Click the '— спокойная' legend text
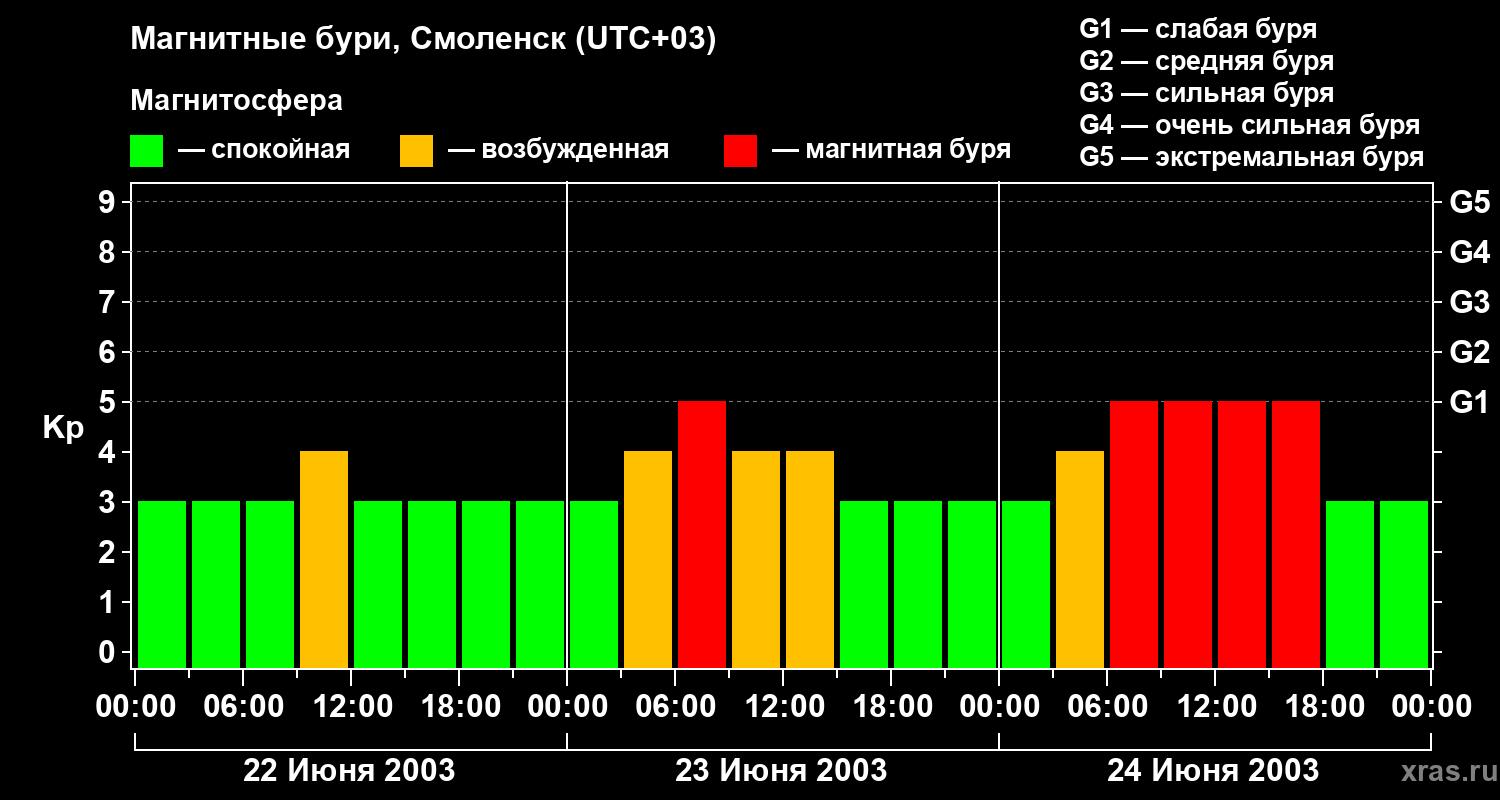The height and width of the screenshot is (800, 1500). click(x=264, y=151)
